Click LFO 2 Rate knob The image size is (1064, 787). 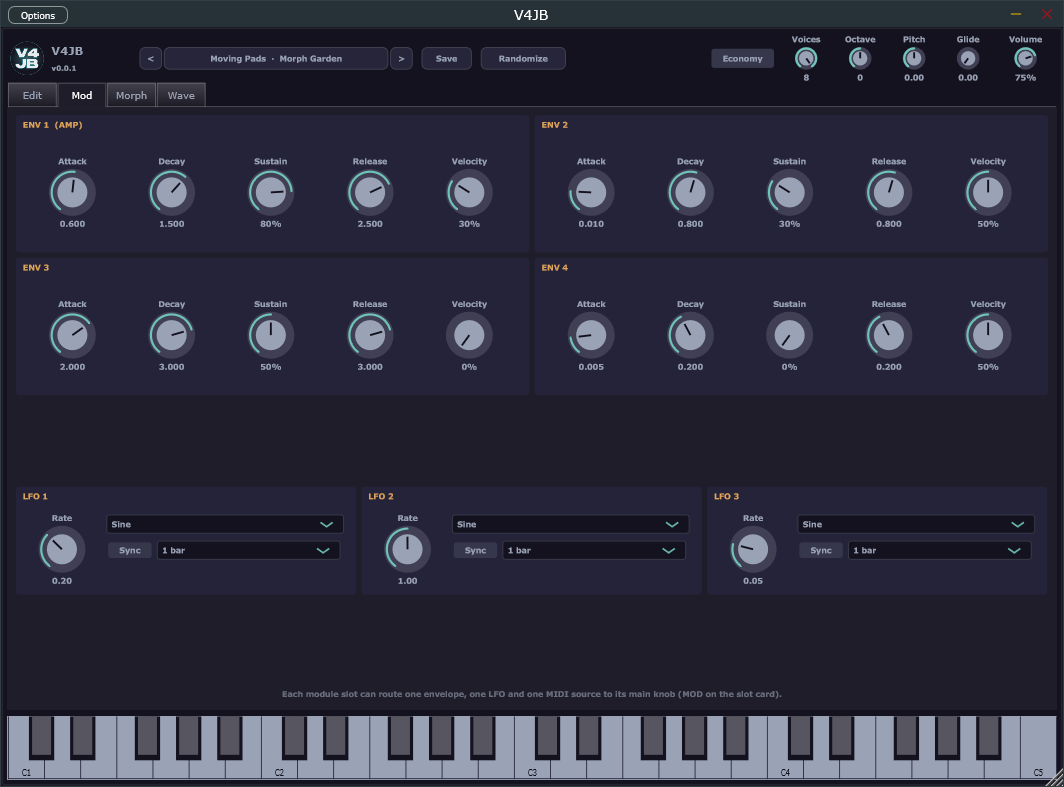click(407, 550)
